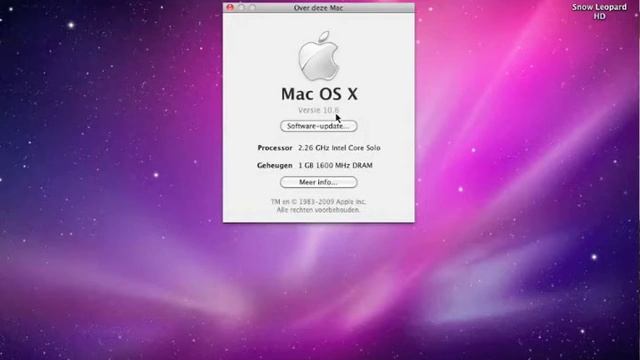Click the Processor label
The image size is (640, 360).
coord(275,148)
